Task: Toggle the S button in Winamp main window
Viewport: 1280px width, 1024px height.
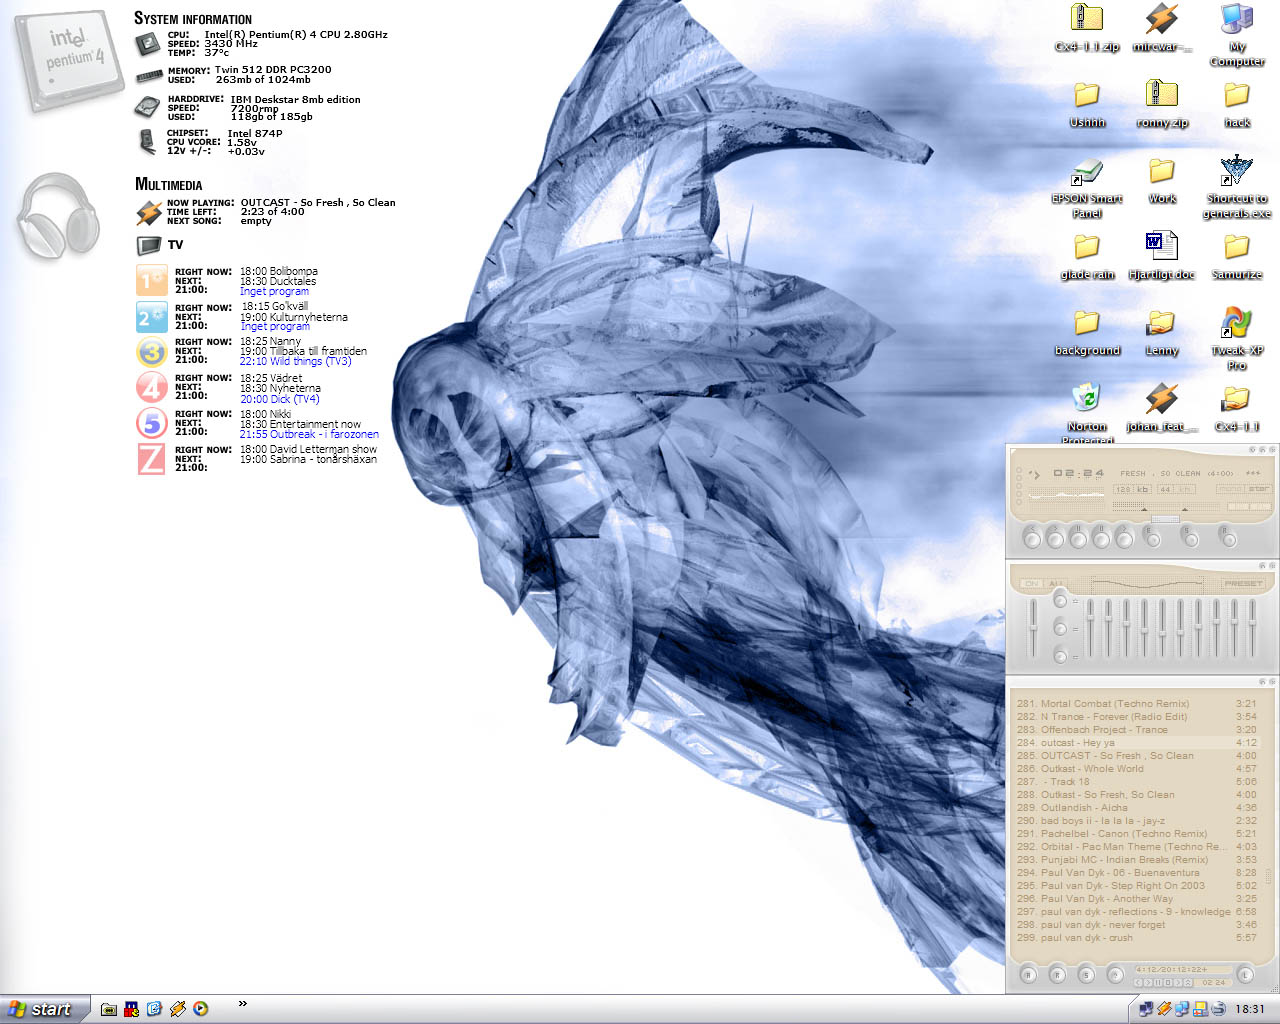Action: (x=1191, y=540)
